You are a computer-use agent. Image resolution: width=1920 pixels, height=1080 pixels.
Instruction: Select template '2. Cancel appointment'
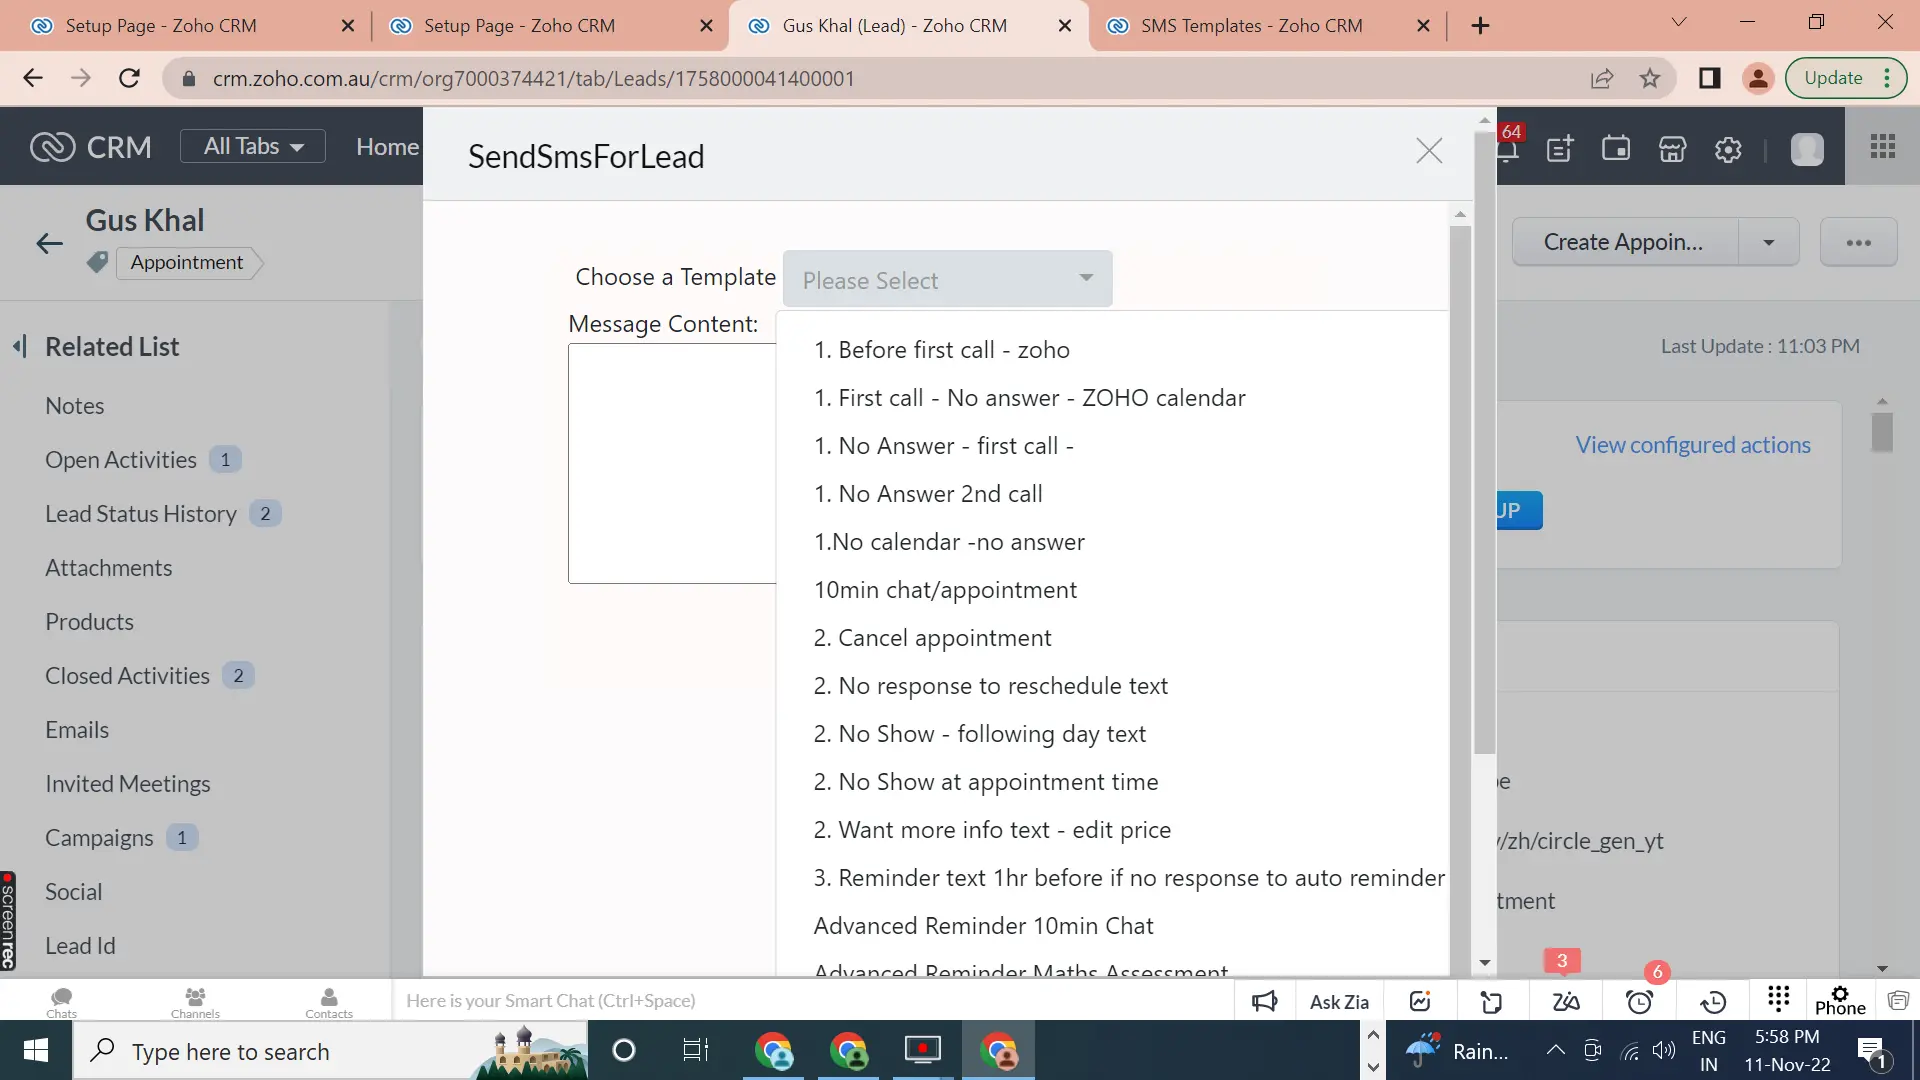[x=932, y=637]
